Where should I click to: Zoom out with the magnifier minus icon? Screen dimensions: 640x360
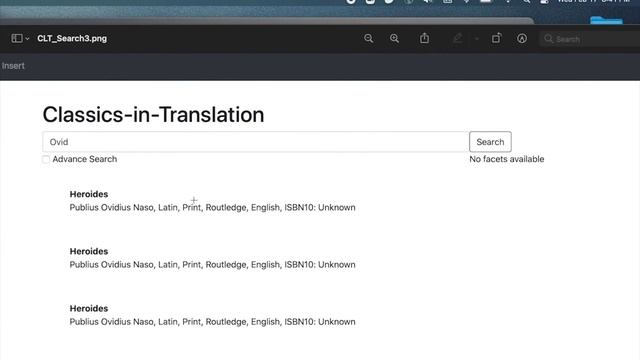(368, 38)
